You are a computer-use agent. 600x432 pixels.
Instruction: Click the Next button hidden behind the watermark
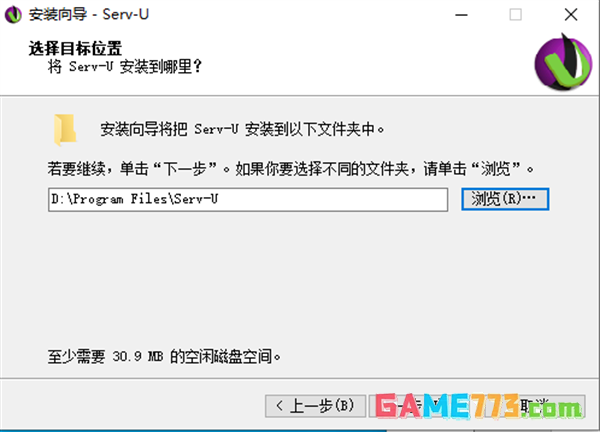[419, 406]
